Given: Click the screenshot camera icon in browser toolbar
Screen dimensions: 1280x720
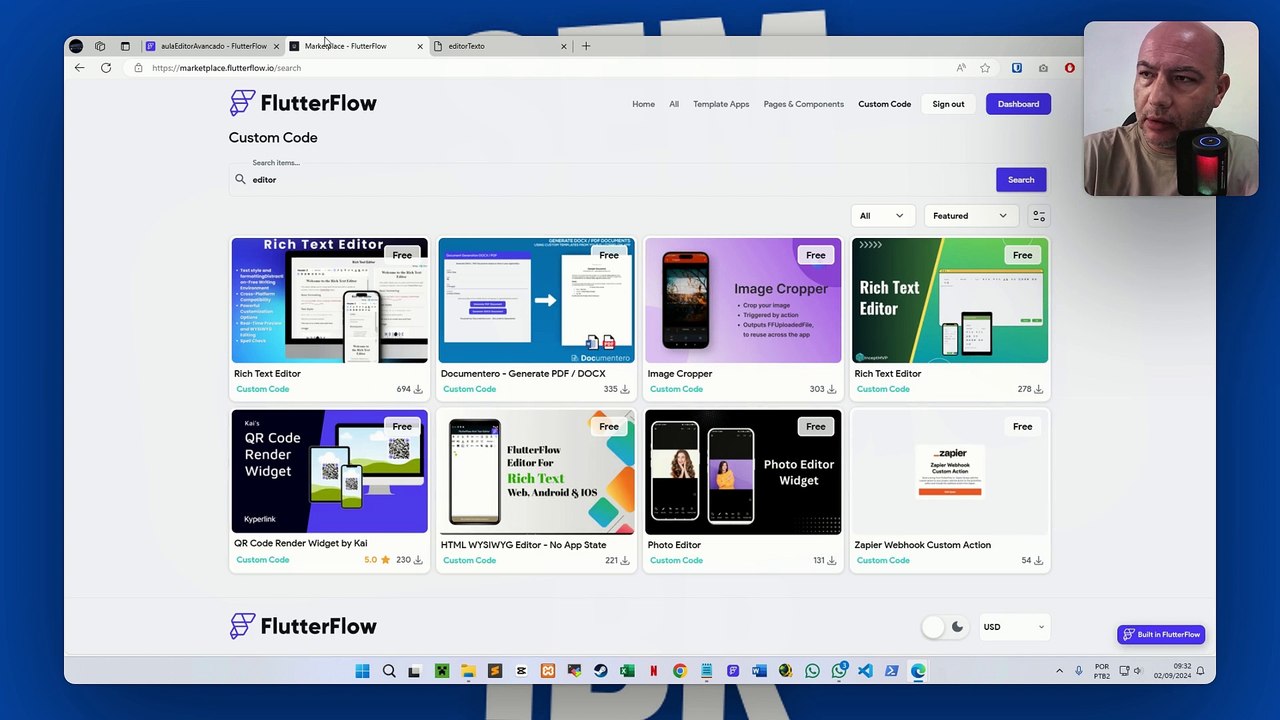Looking at the screenshot, I should click(1043, 68).
